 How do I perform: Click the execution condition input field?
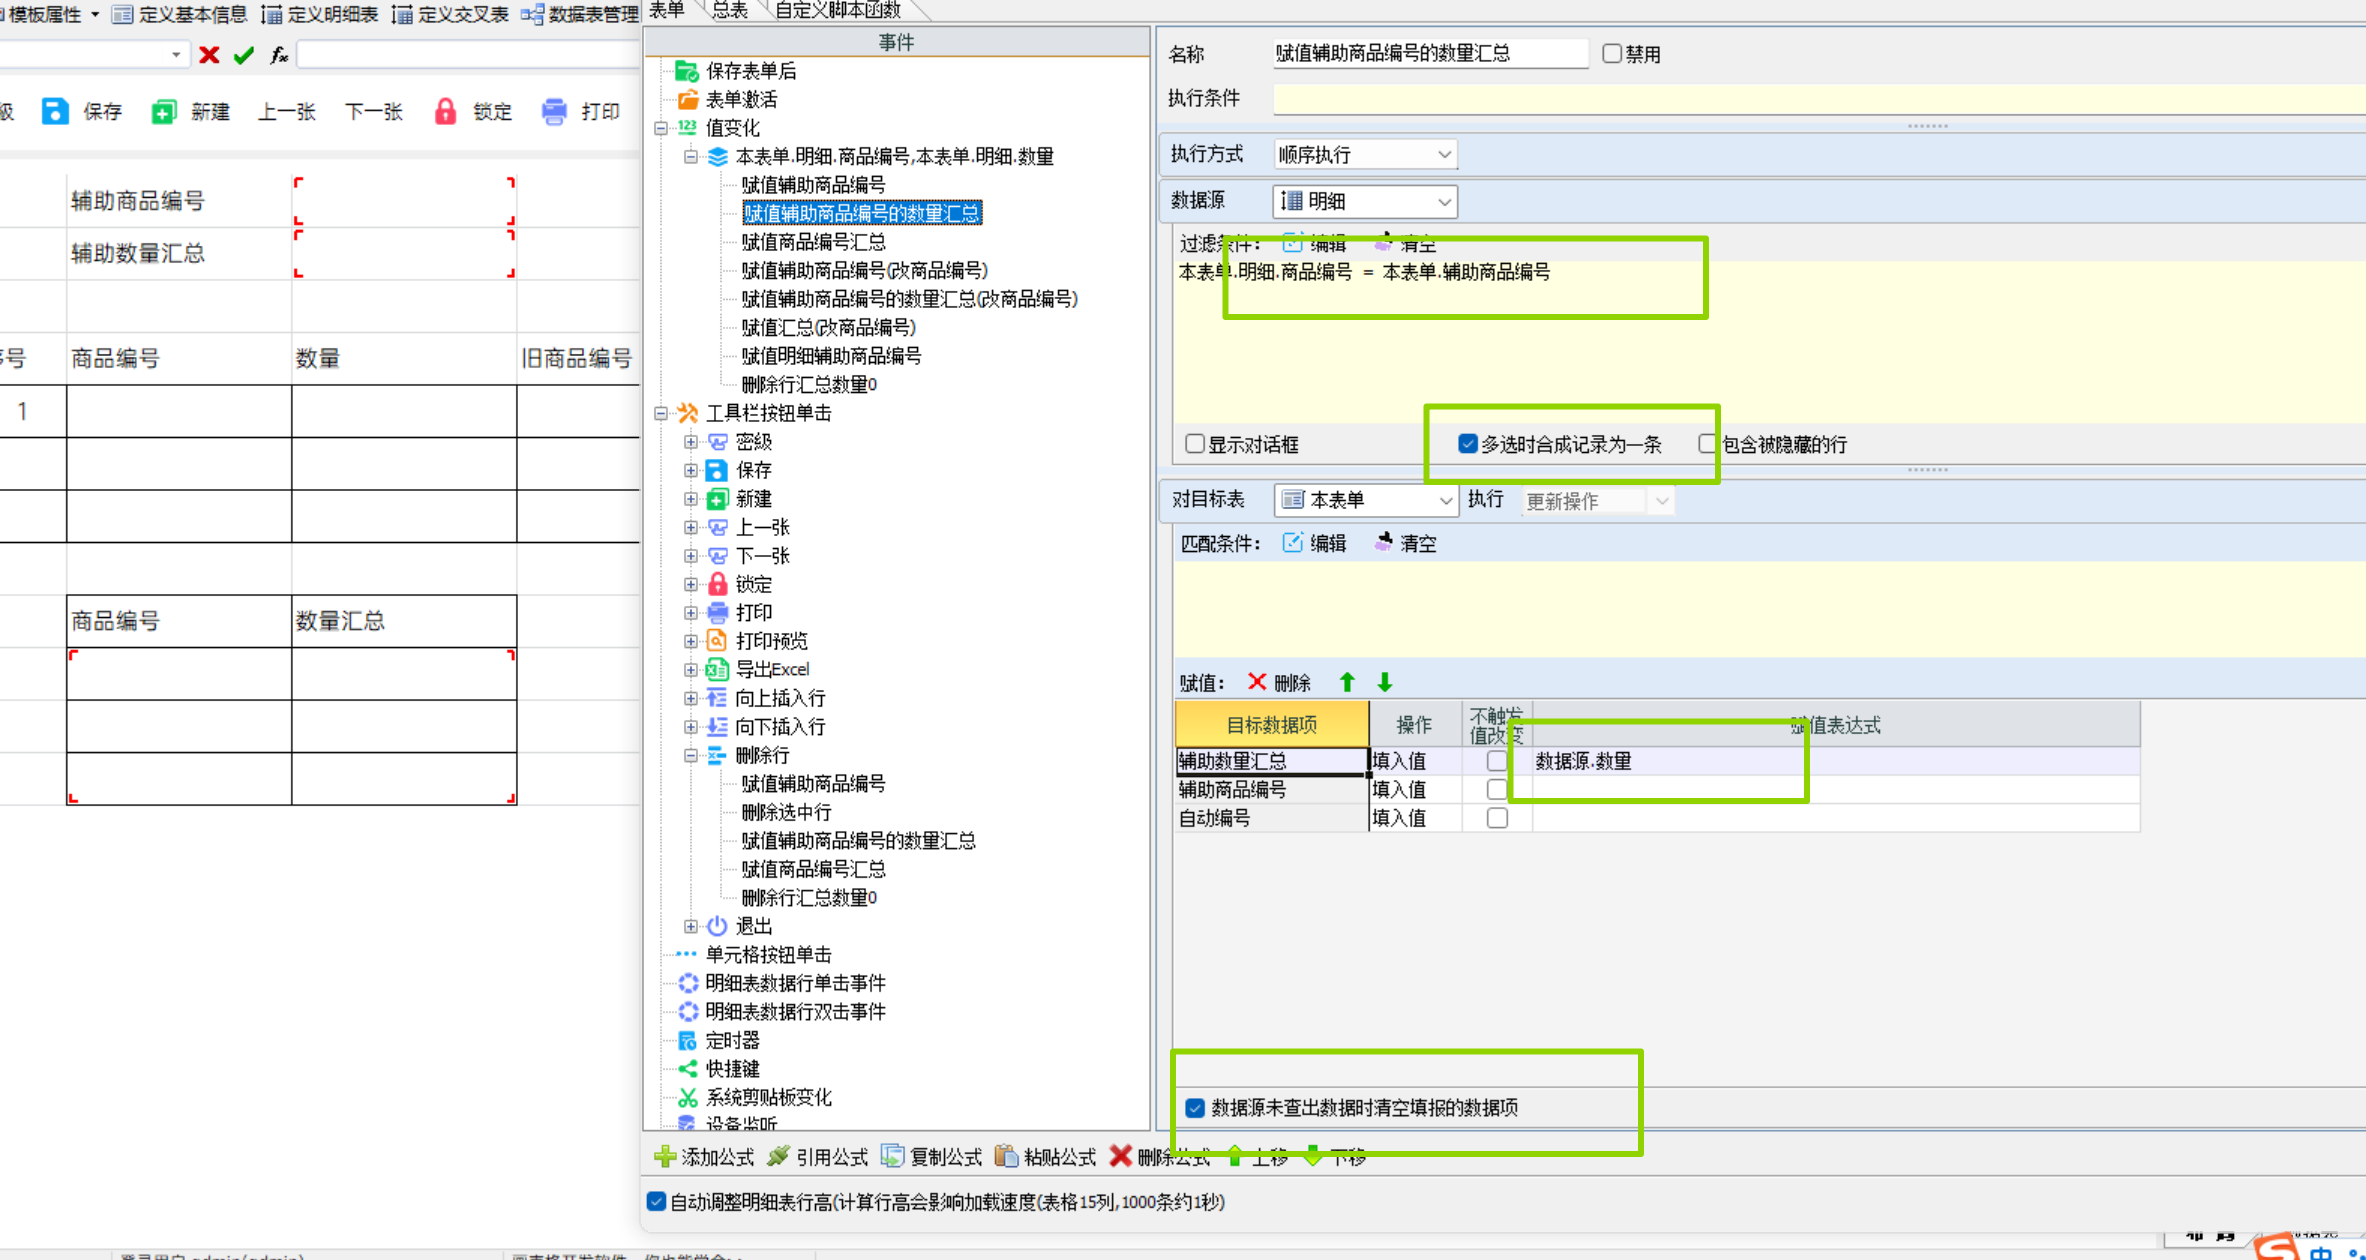(1800, 98)
